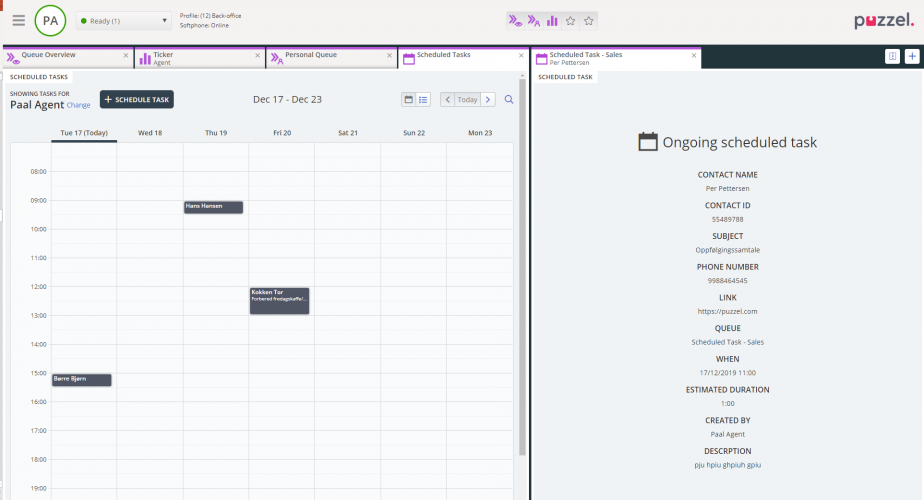Click the Schedule Task button
The height and width of the screenshot is (500, 924).
(137, 99)
